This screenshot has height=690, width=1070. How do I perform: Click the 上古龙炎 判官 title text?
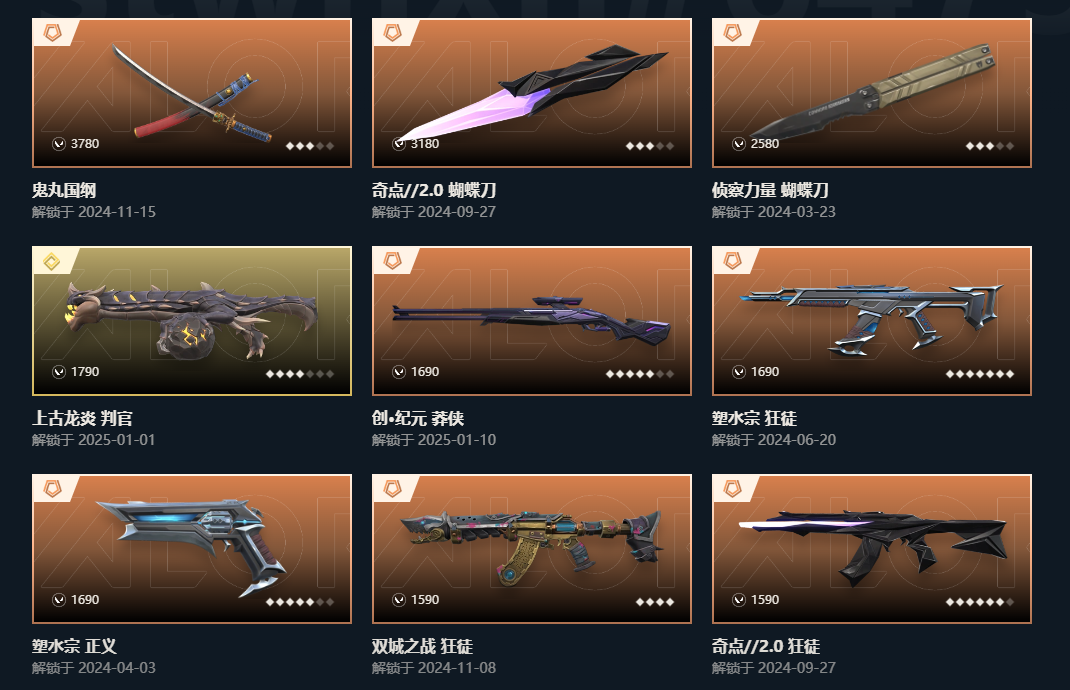point(83,418)
